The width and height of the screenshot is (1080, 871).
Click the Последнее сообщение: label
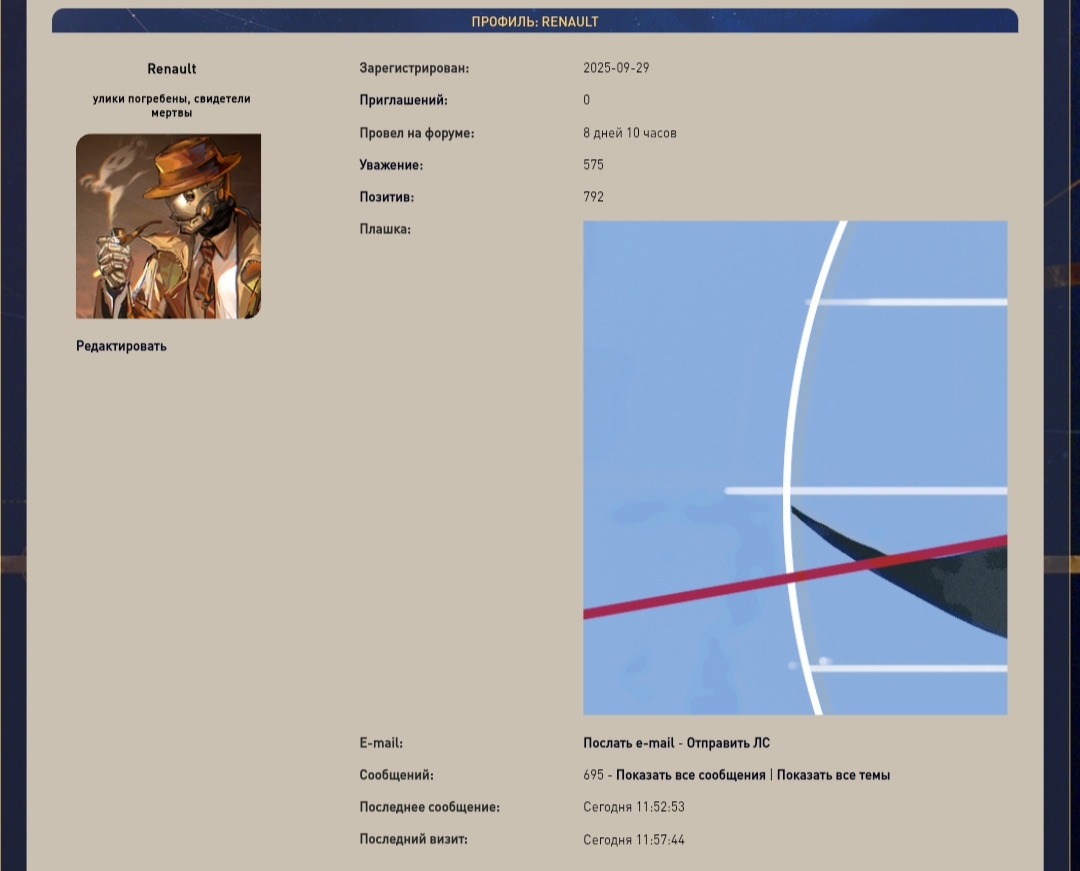coord(430,807)
